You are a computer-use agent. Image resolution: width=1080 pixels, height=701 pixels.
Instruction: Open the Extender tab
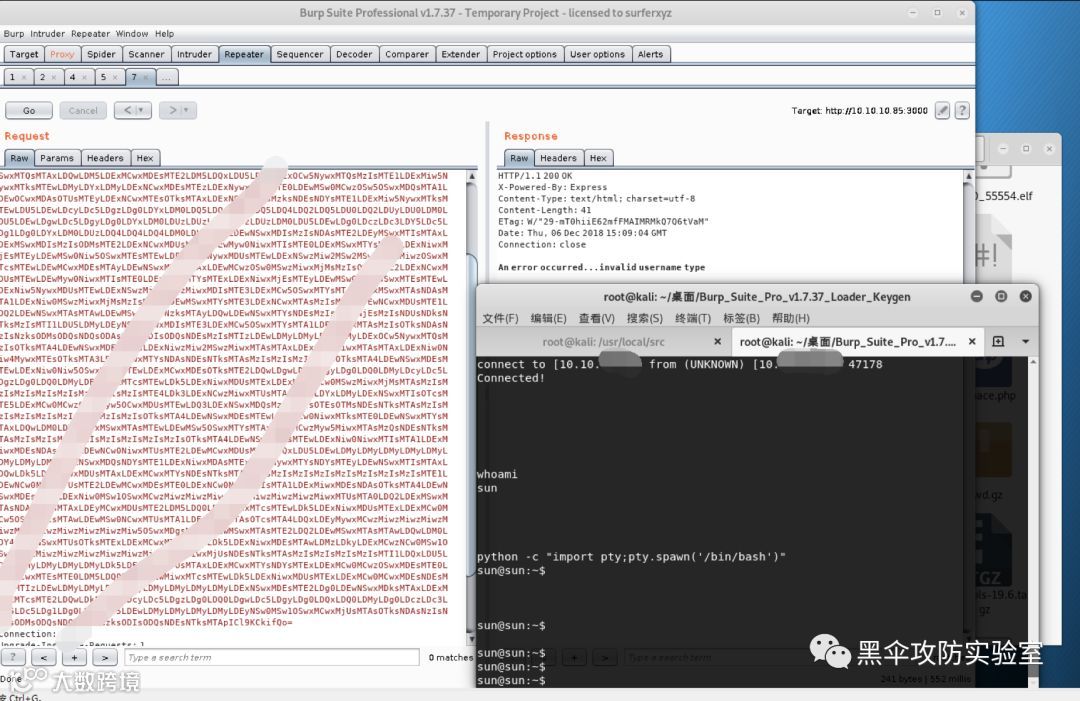(460, 54)
